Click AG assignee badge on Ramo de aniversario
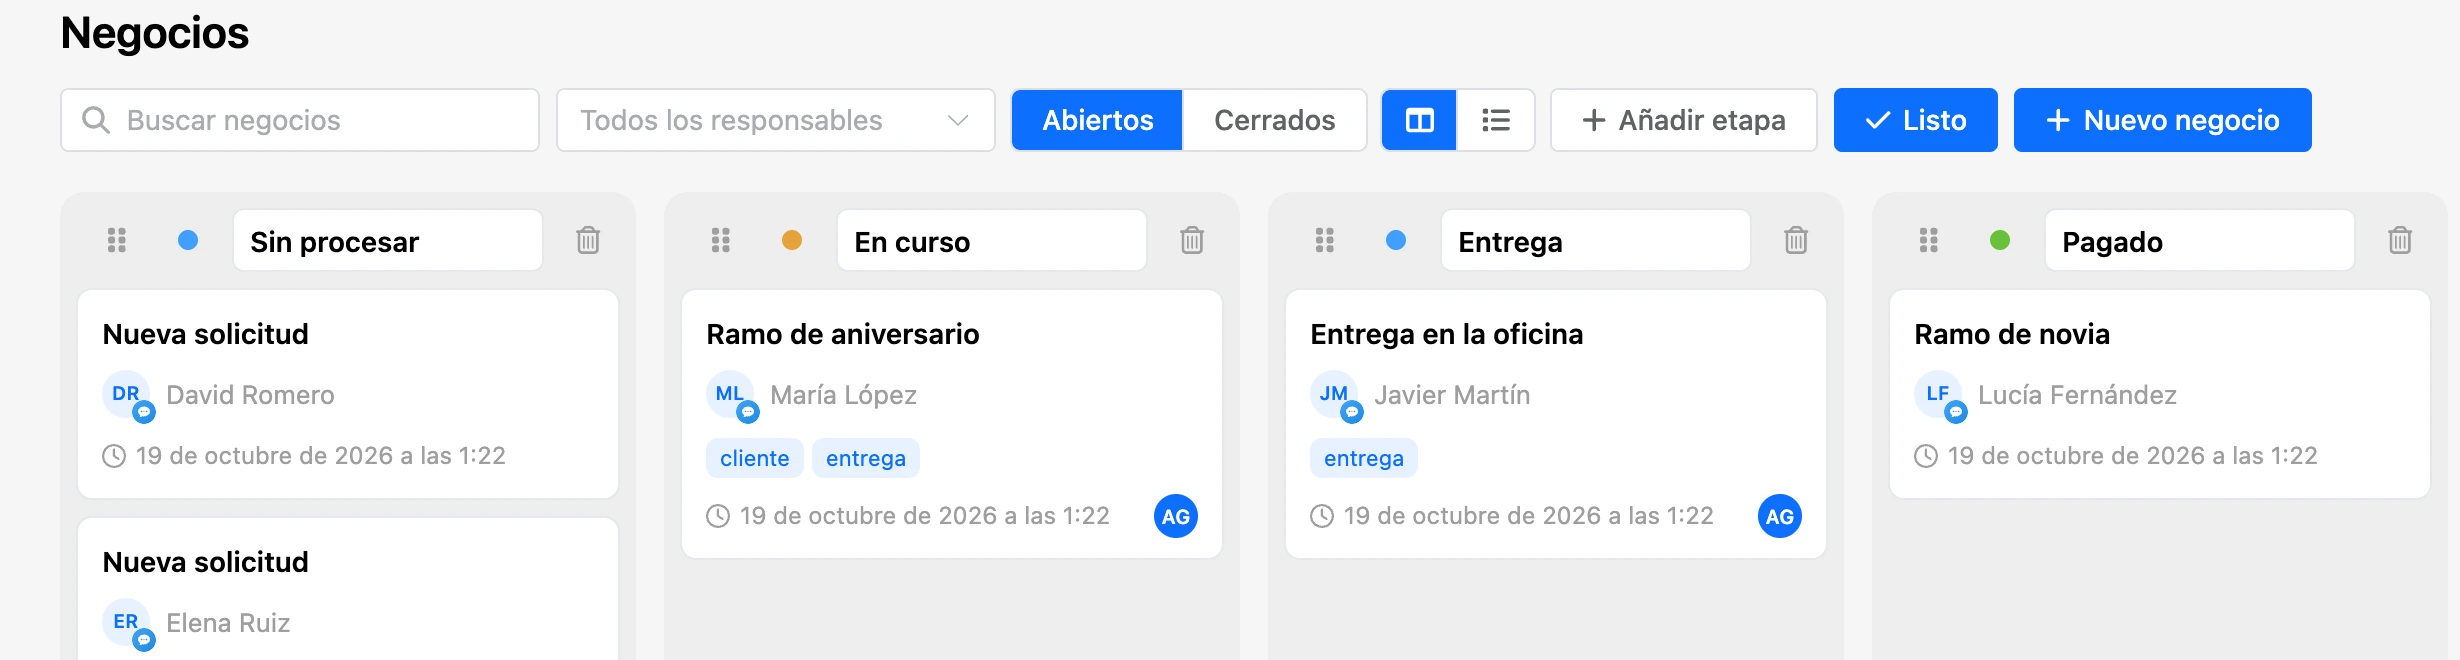 coord(1176,516)
